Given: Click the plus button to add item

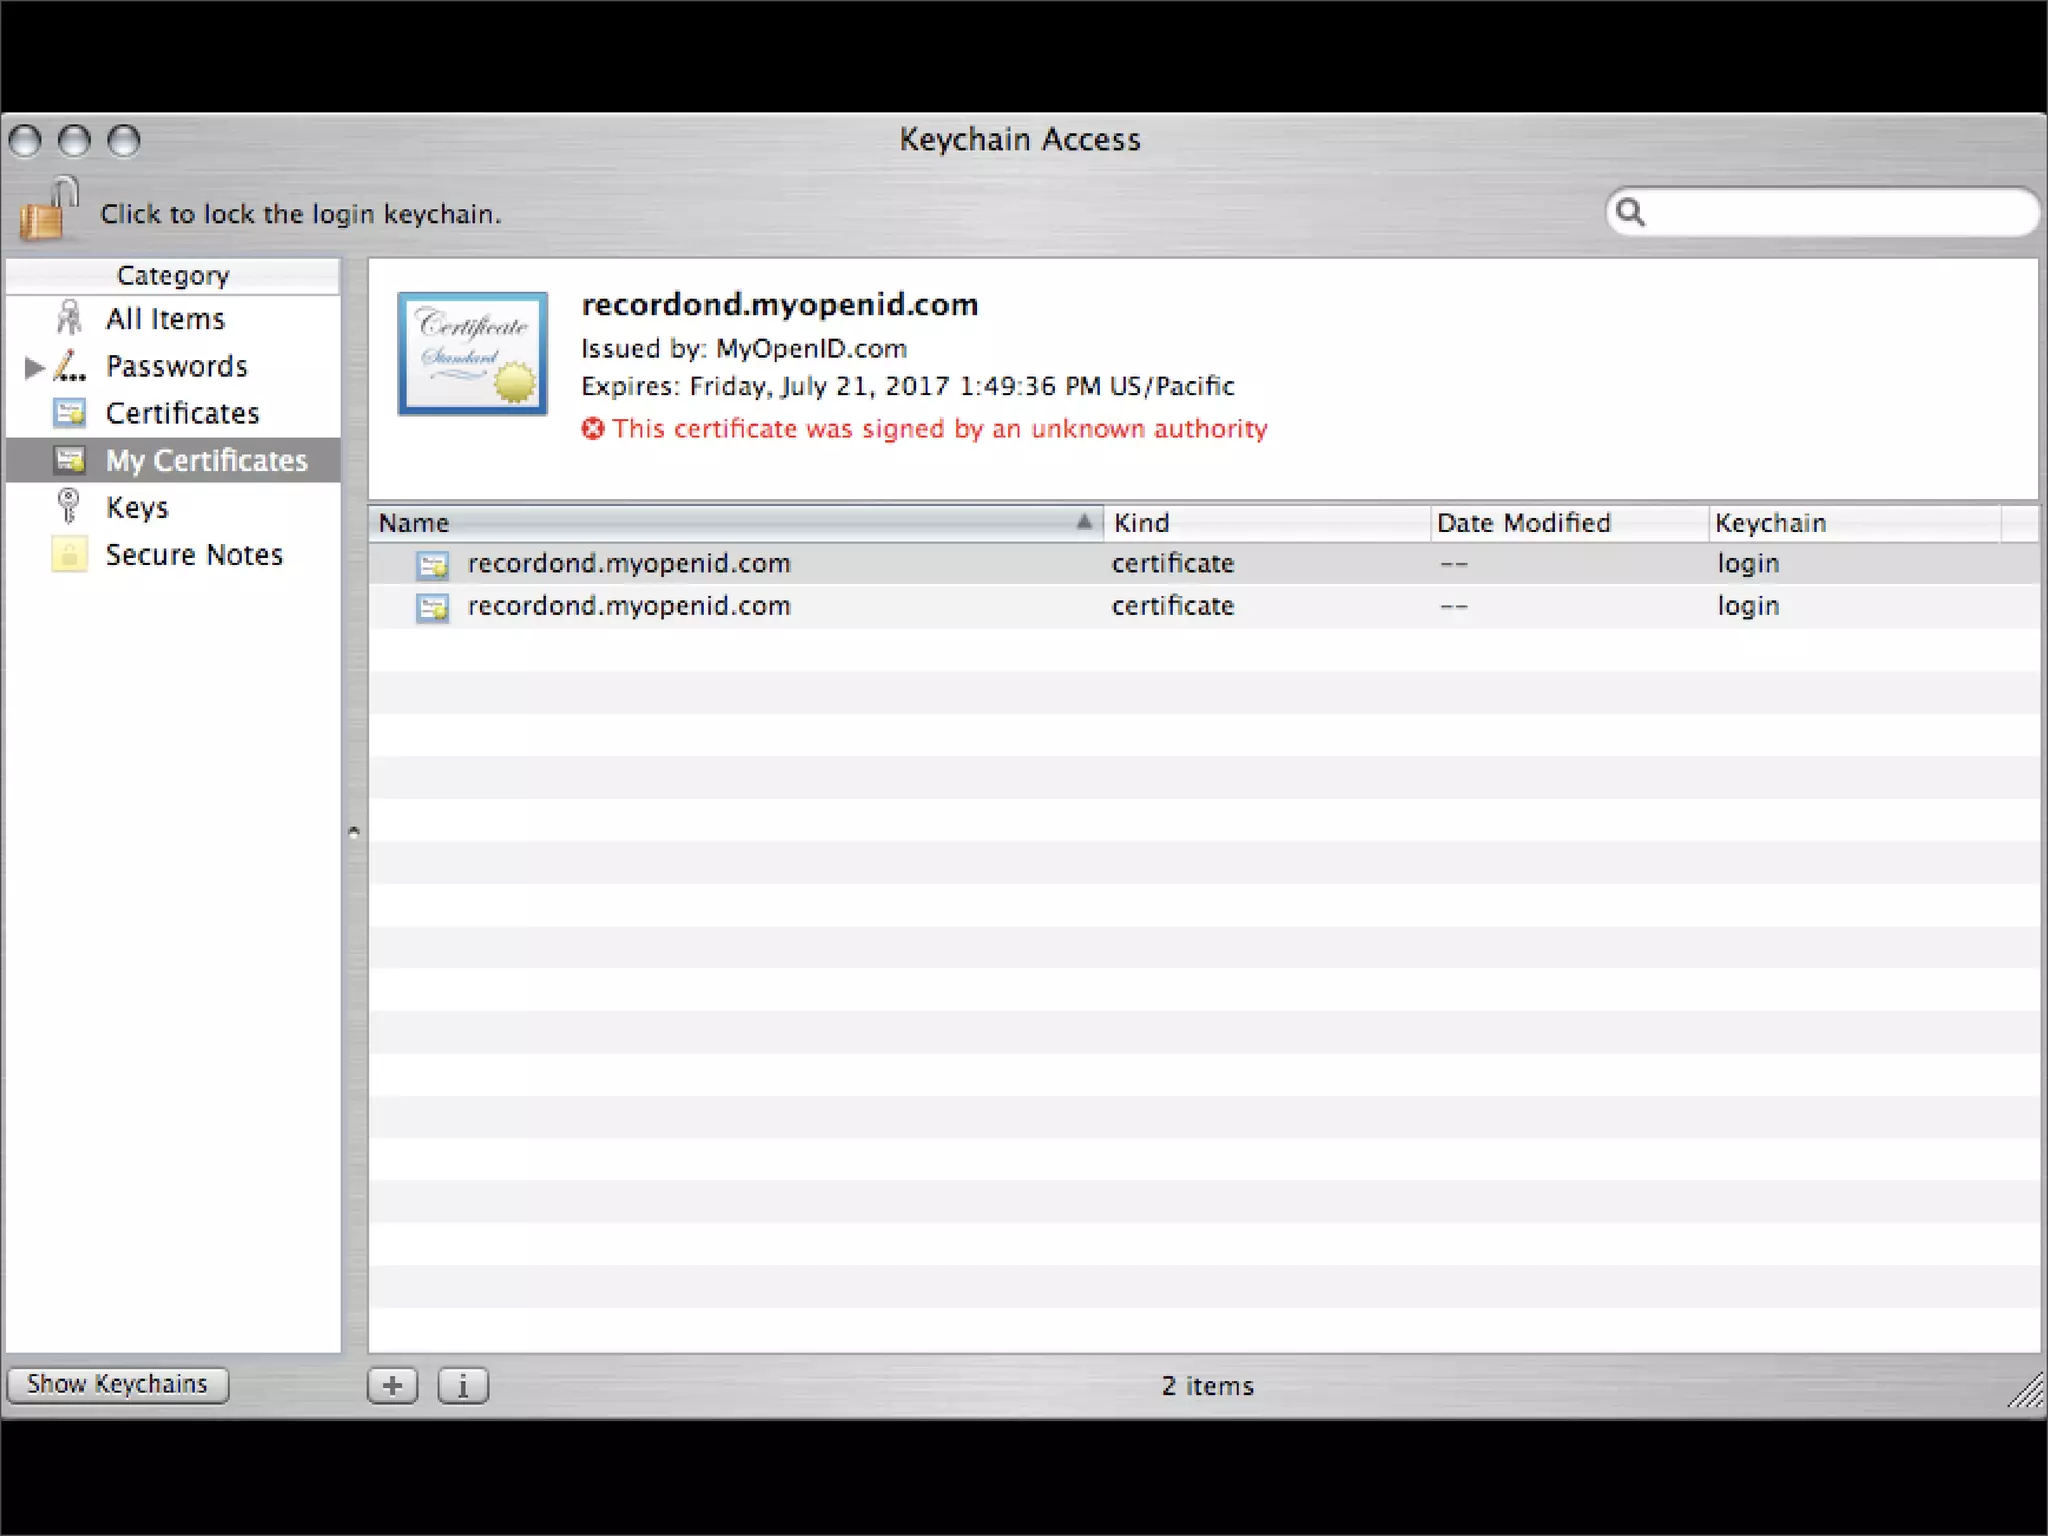Looking at the screenshot, I should click(392, 1385).
